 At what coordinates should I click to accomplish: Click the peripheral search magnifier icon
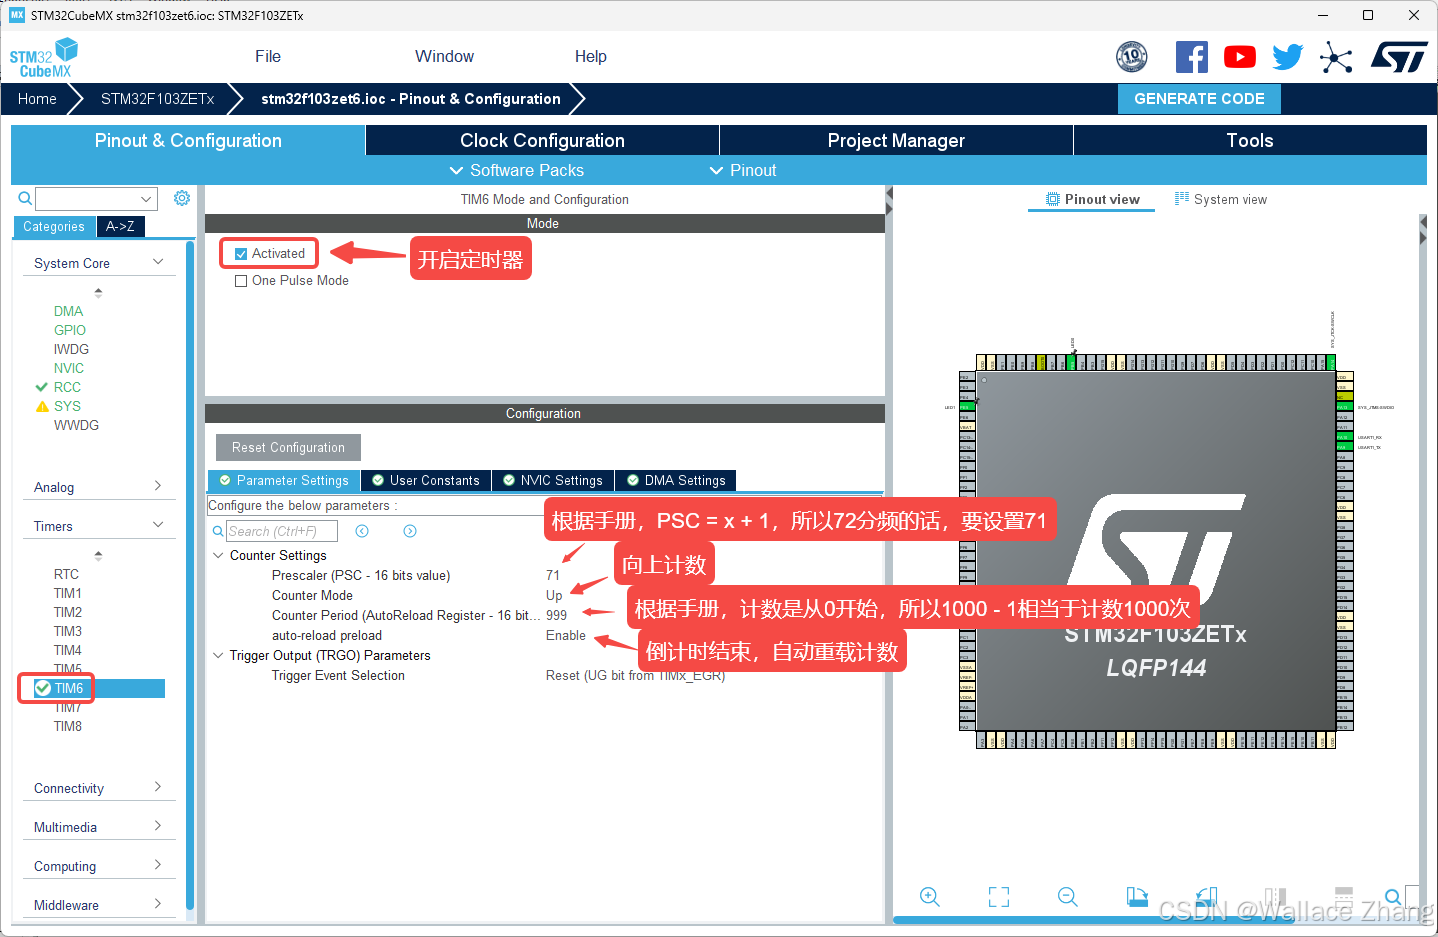[25, 198]
